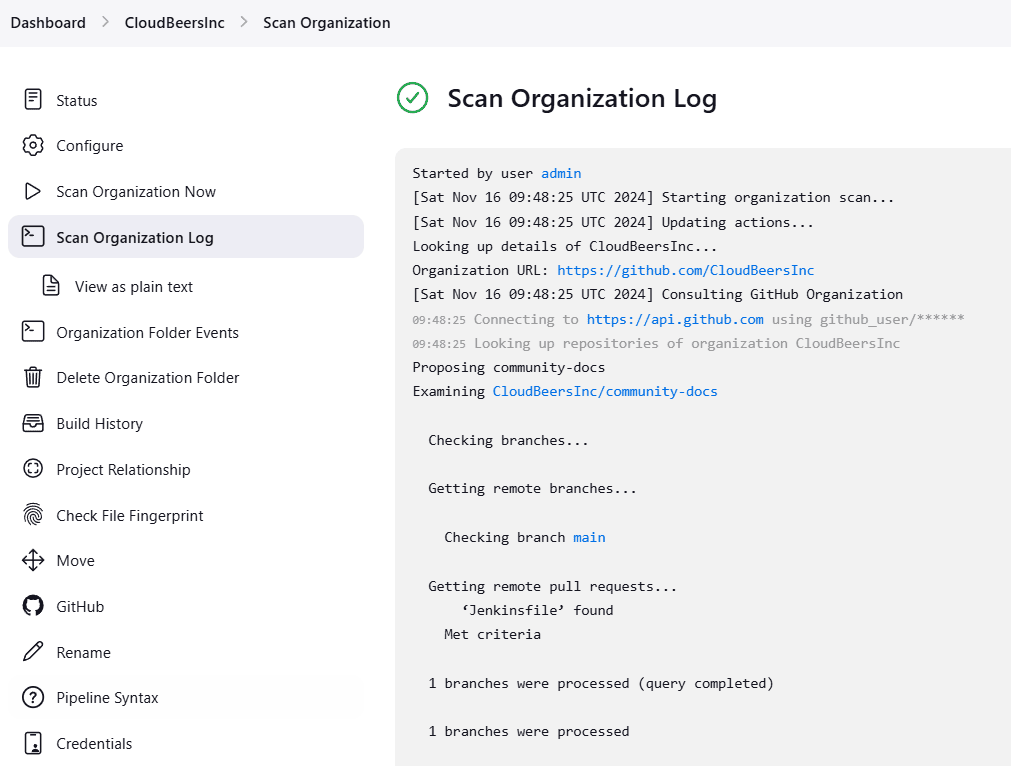Go to Dashboard breadcrumb
Image resolution: width=1011 pixels, height=766 pixels.
(x=48, y=23)
